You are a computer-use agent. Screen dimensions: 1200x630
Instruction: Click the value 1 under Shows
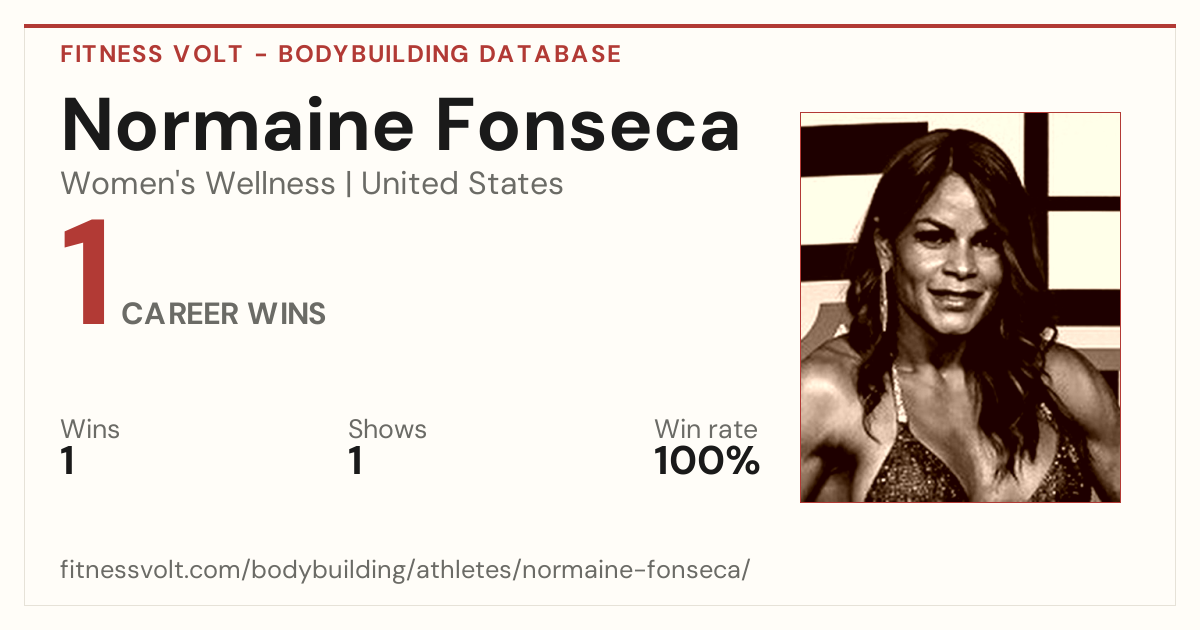pos(355,462)
